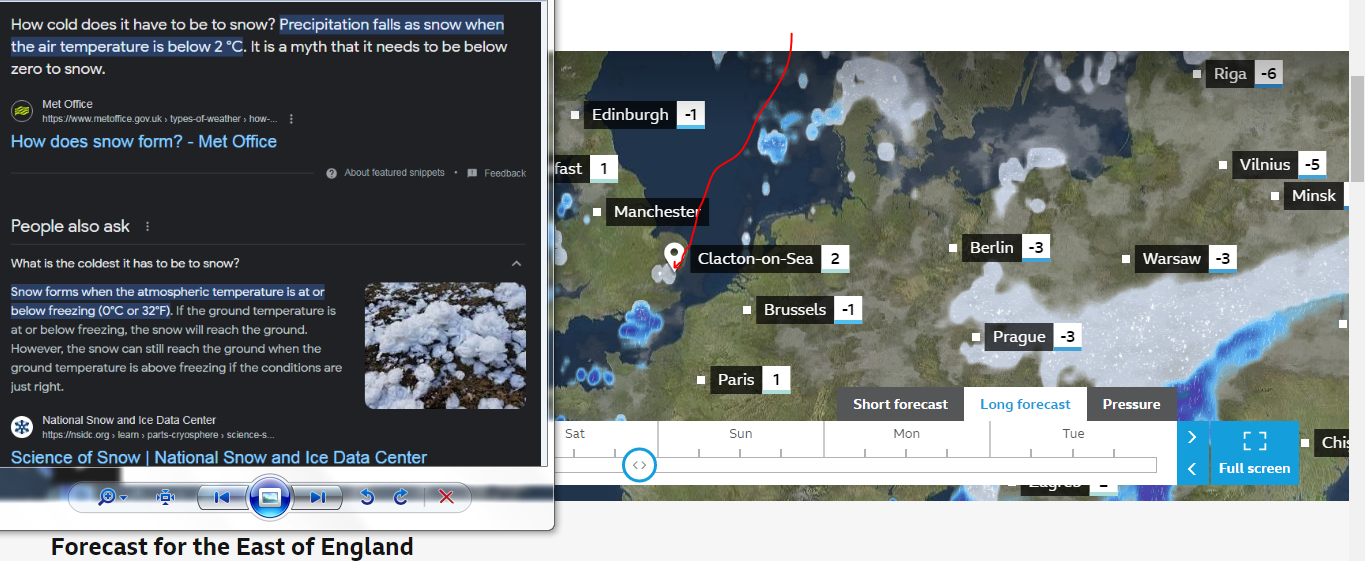Click the timeline slider handle
Image resolution: width=1365 pixels, height=561 pixels.
[x=640, y=465]
